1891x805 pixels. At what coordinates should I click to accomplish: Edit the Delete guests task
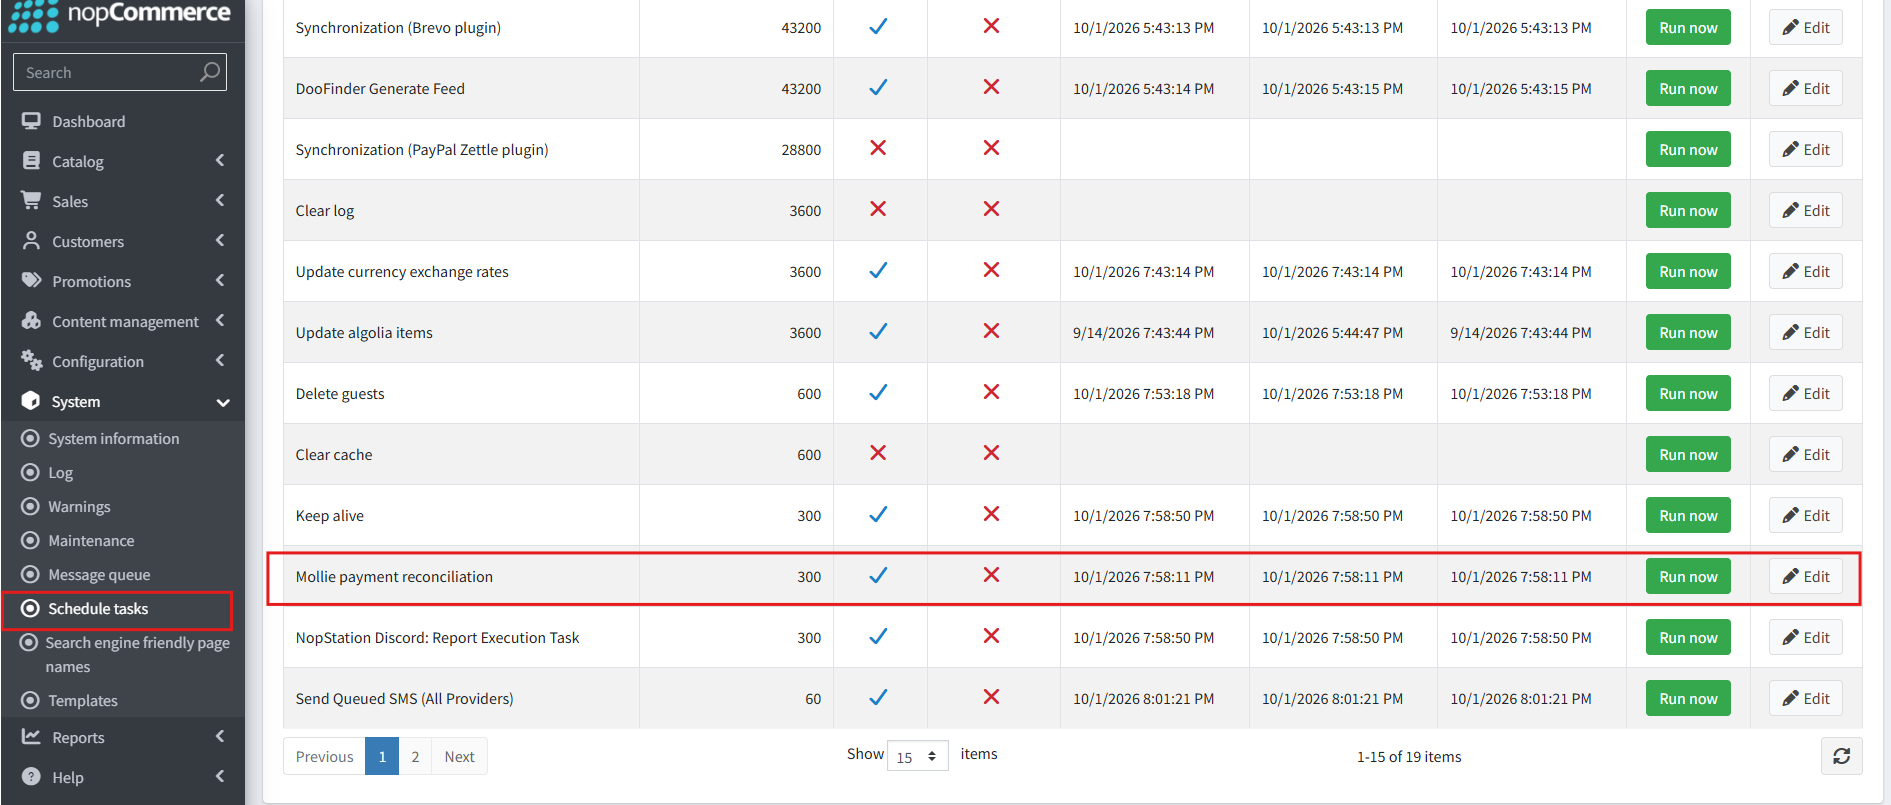(1805, 393)
